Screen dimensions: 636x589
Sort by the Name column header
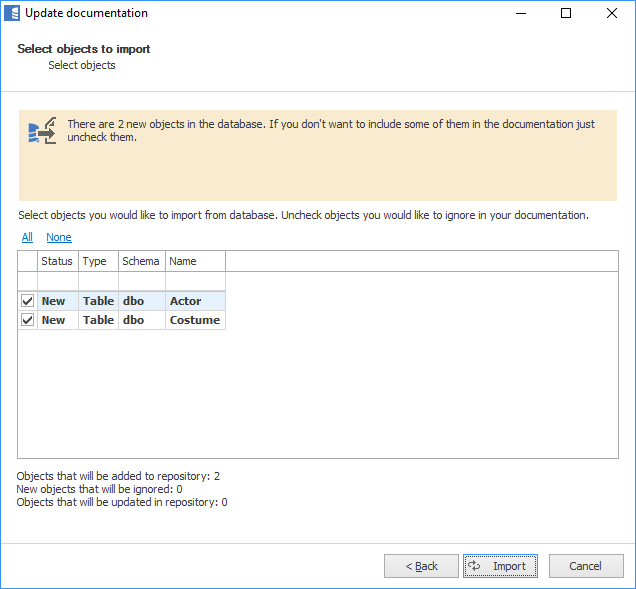[x=194, y=261]
